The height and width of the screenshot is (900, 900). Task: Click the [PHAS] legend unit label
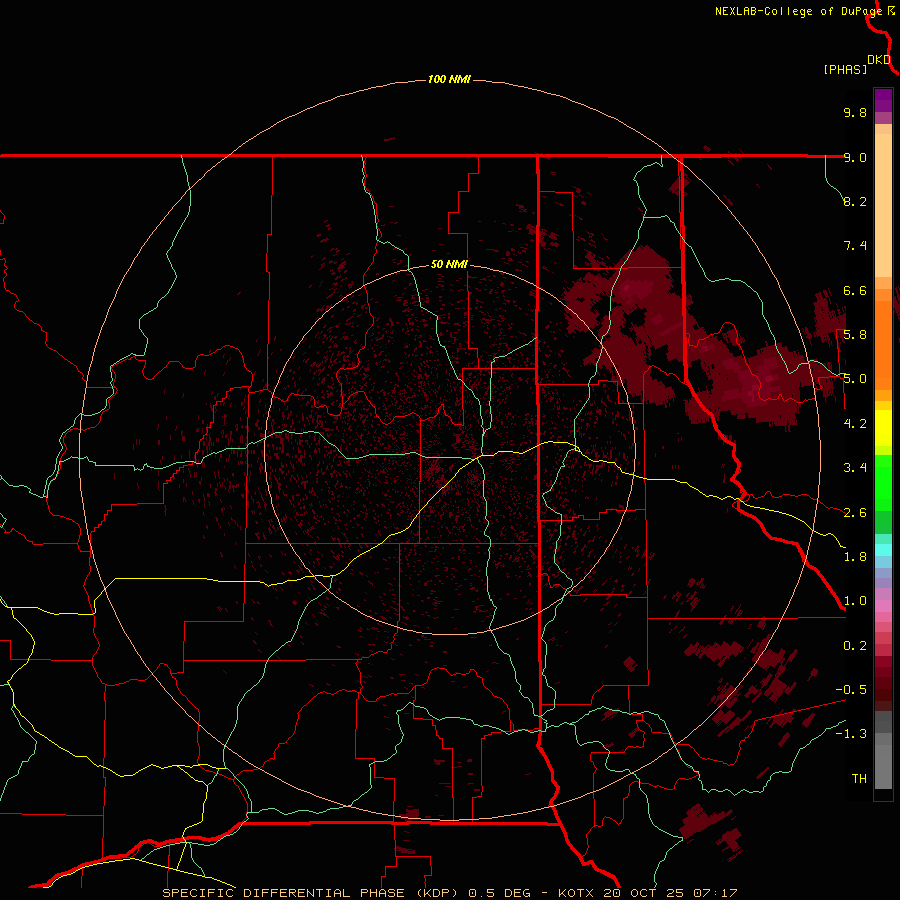point(845,69)
